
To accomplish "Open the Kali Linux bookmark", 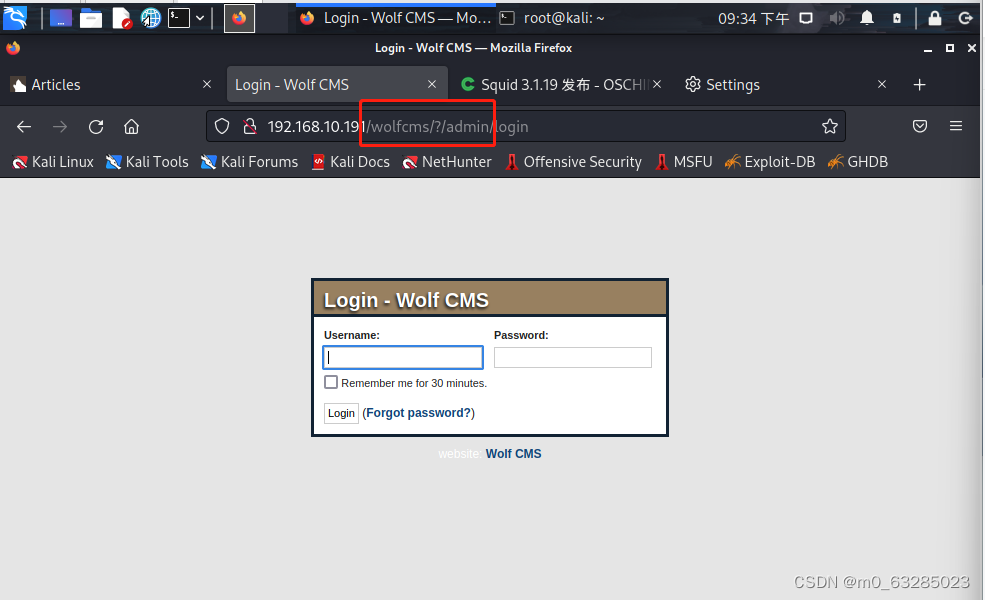I will tap(53, 162).
